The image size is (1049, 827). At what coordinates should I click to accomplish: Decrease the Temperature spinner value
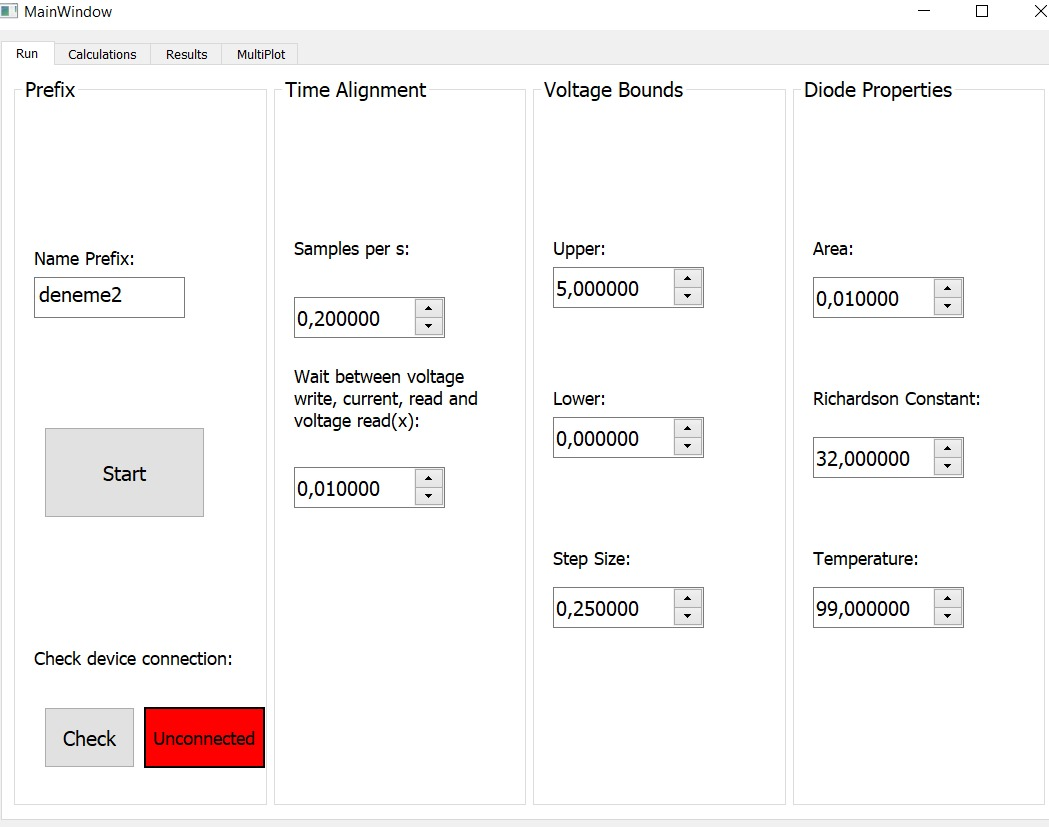[x=947, y=617]
